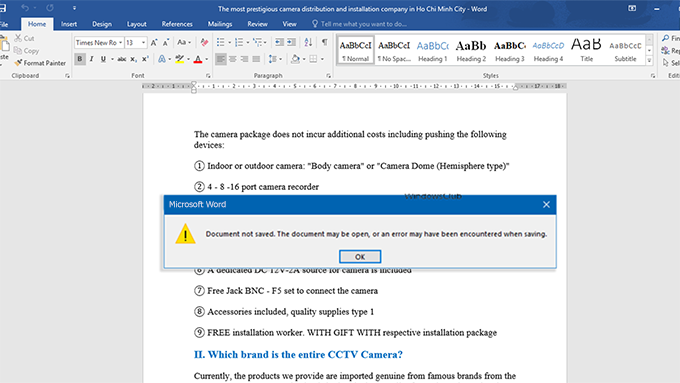Open the Design tab

point(102,24)
